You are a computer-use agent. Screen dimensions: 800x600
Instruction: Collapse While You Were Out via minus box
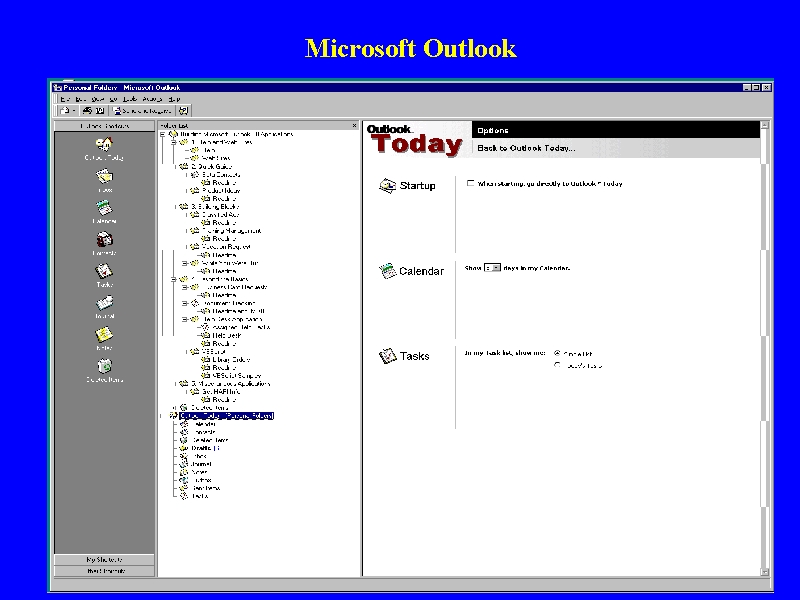(x=185, y=263)
